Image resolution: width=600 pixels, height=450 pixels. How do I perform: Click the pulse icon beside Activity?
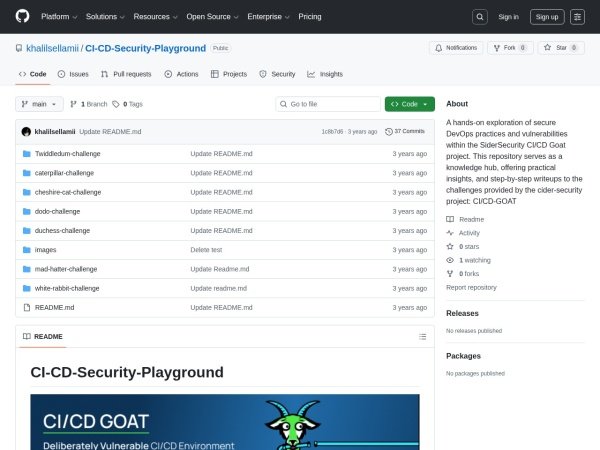[450, 233]
